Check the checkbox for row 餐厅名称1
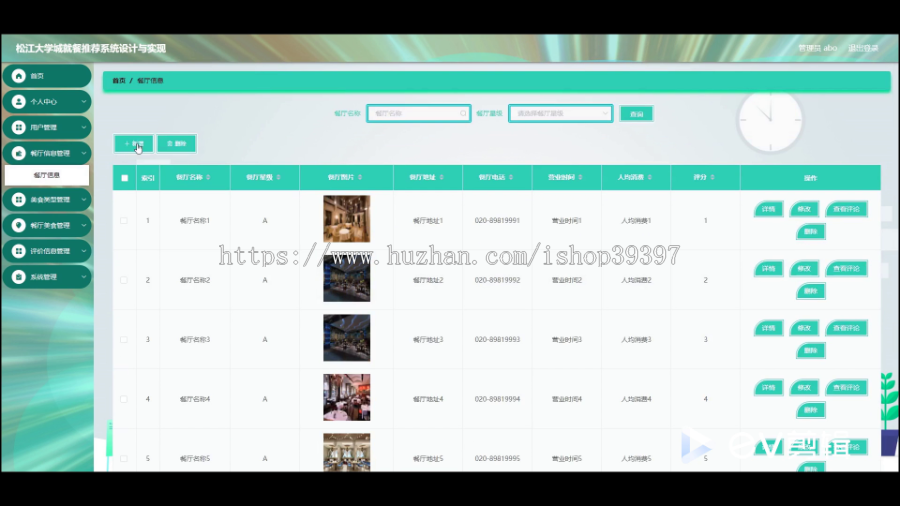The height and width of the screenshot is (506, 900). [124, 220]
